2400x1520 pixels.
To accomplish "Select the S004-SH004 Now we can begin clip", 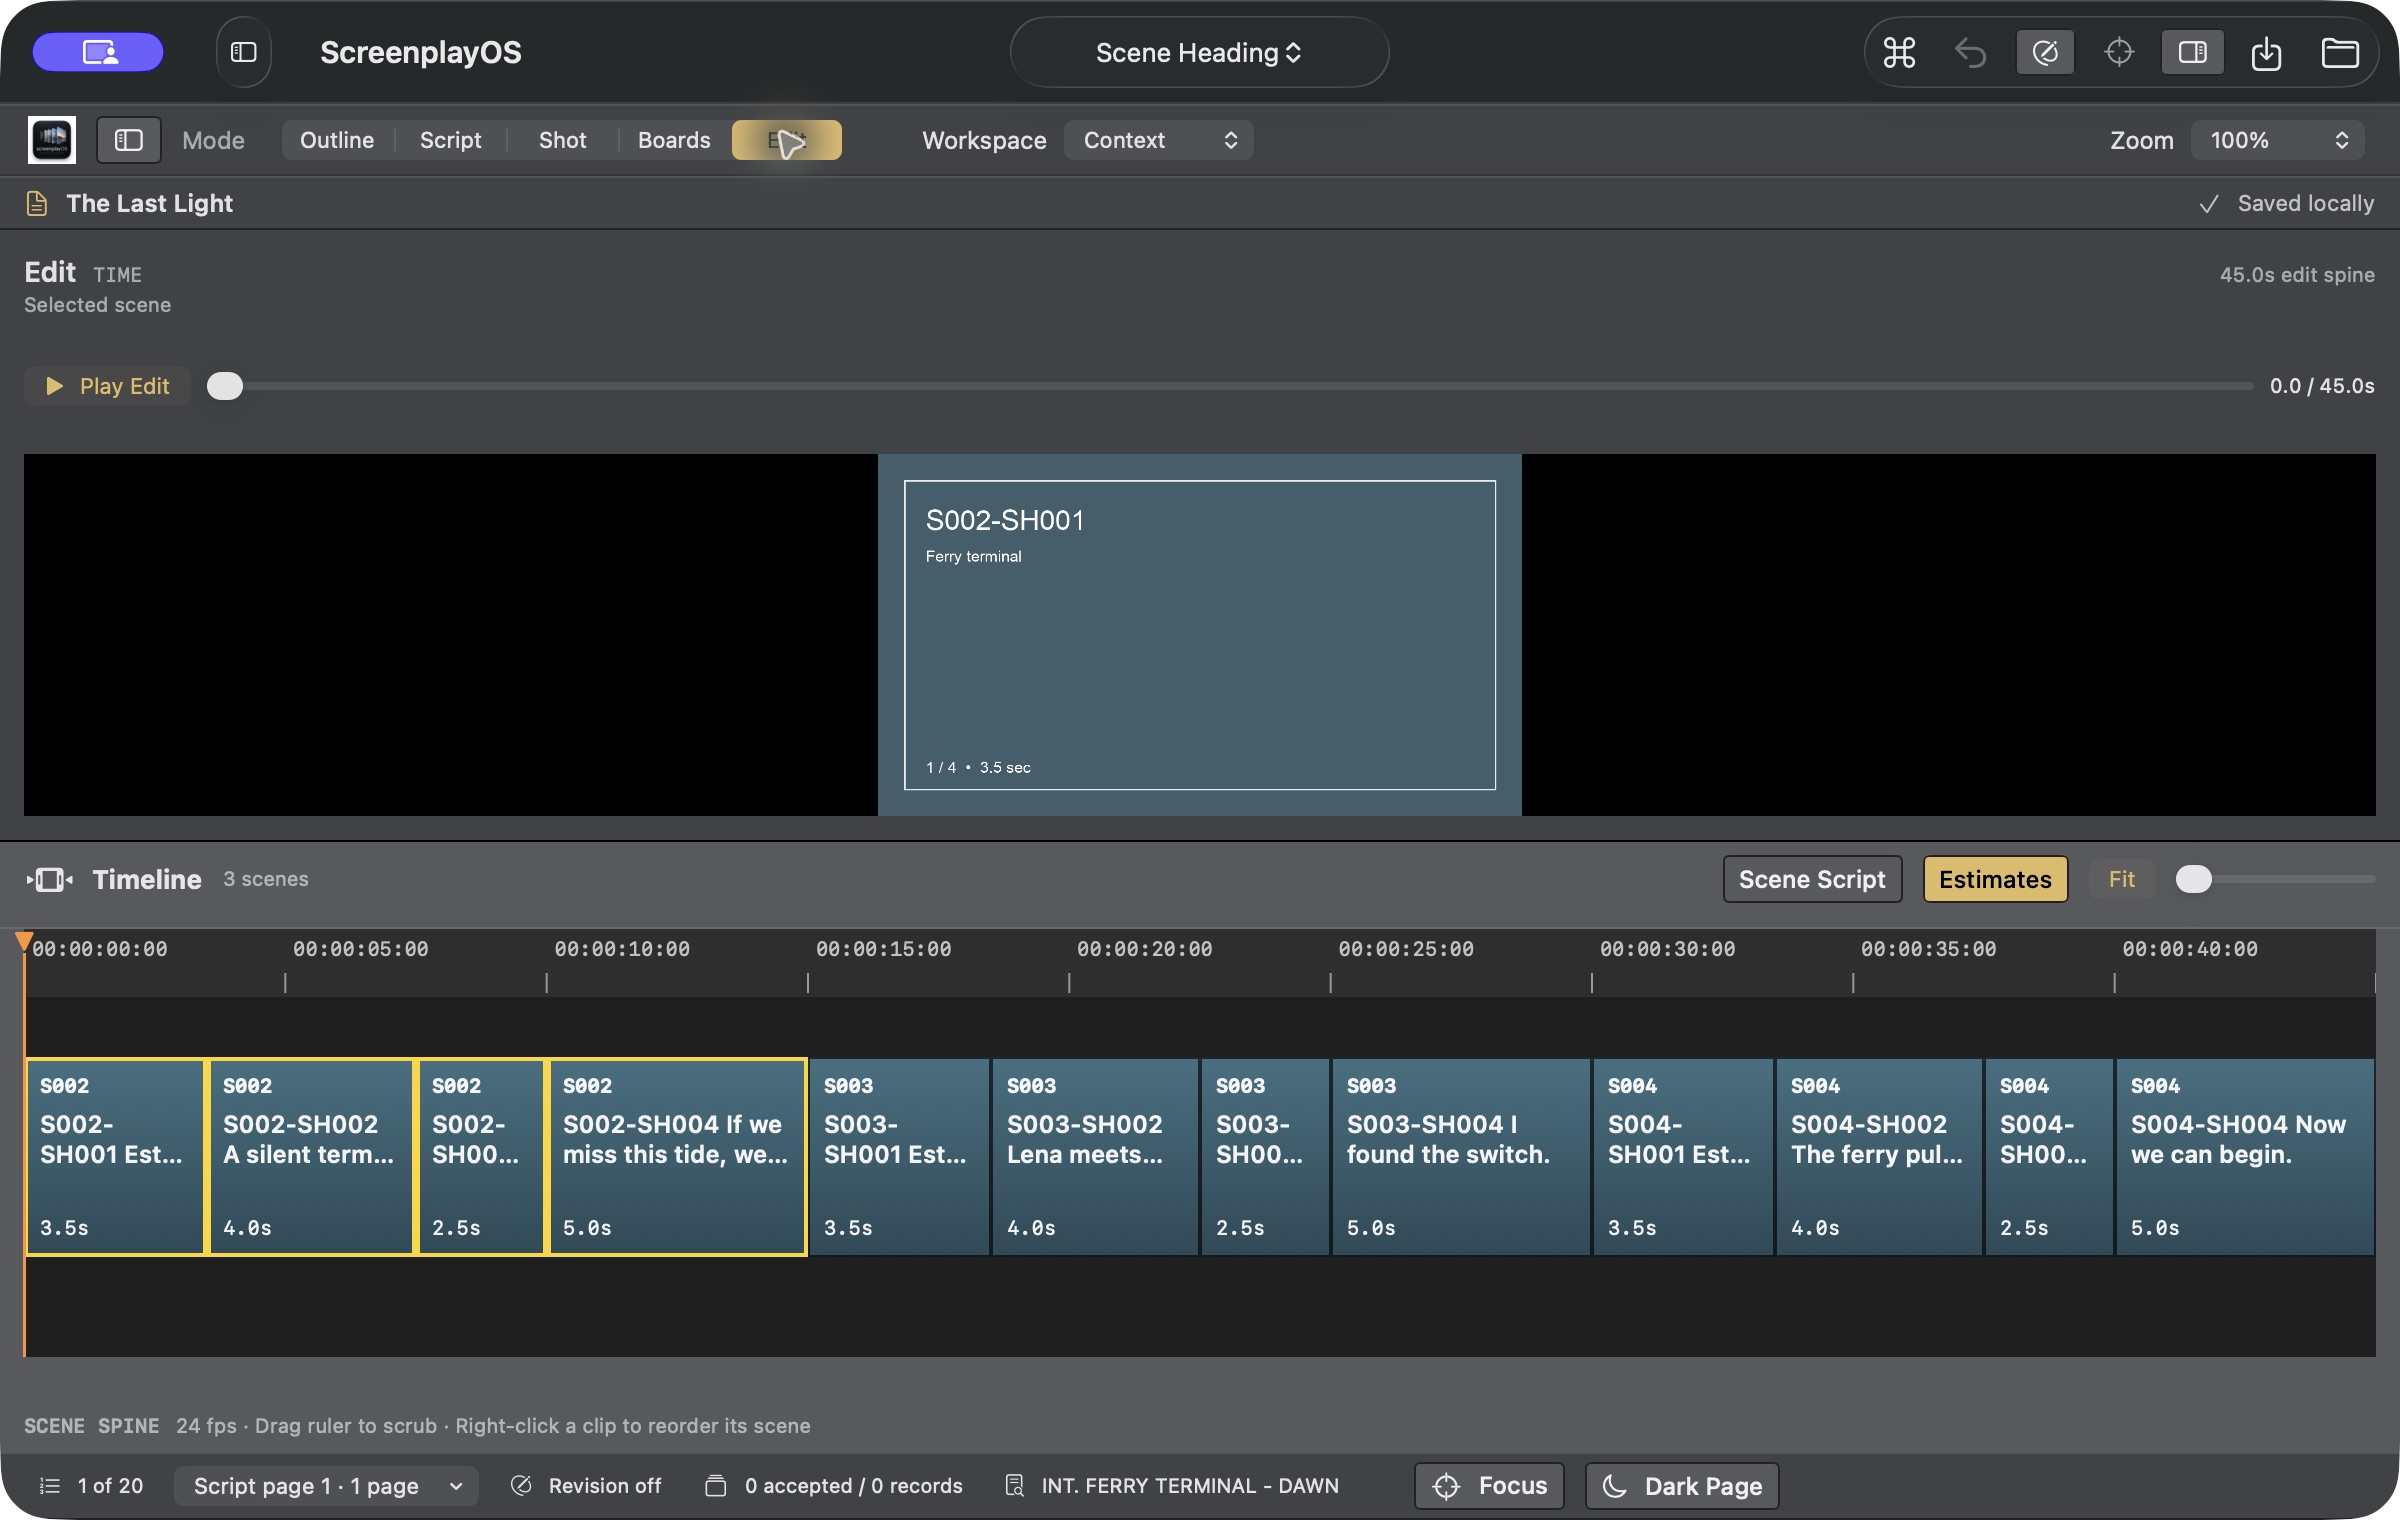I will point(2245,1156).
